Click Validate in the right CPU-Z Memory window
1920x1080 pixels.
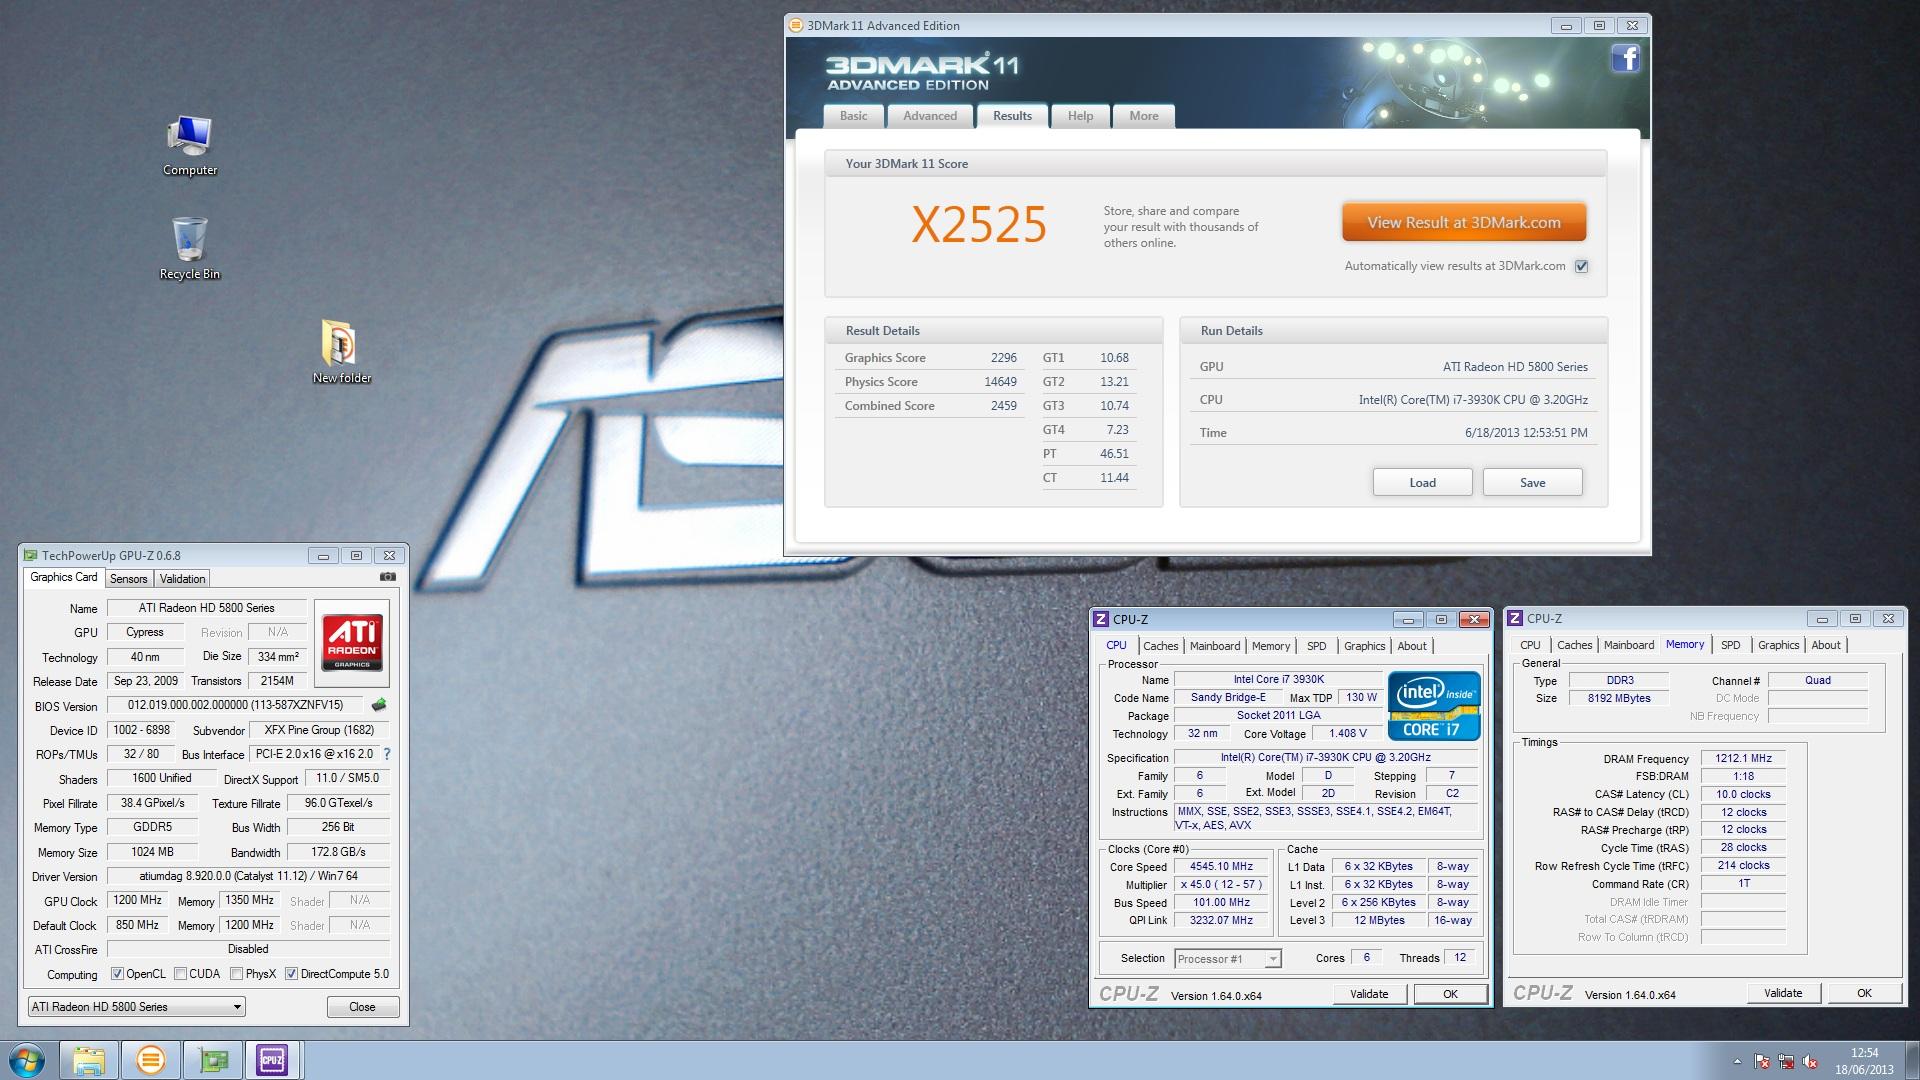[1783, 993]
